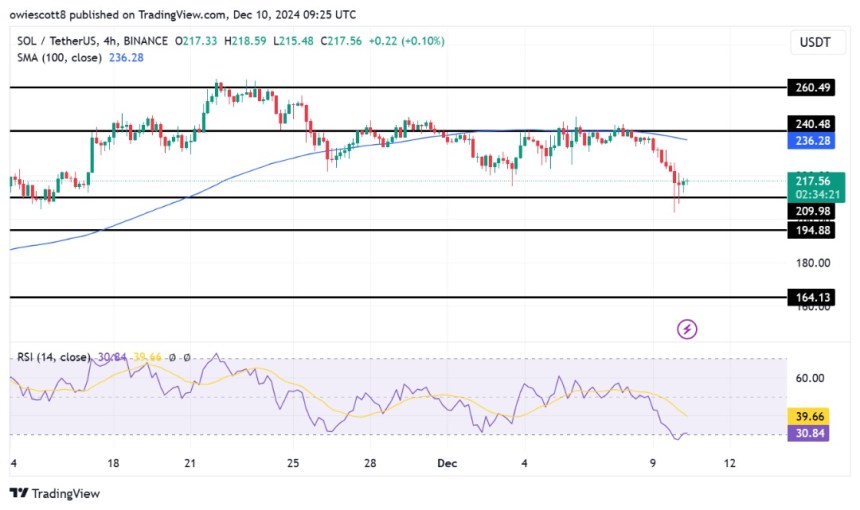Click the blue SMA 236.28 value tag
The image size is (860, 510).
811,140
